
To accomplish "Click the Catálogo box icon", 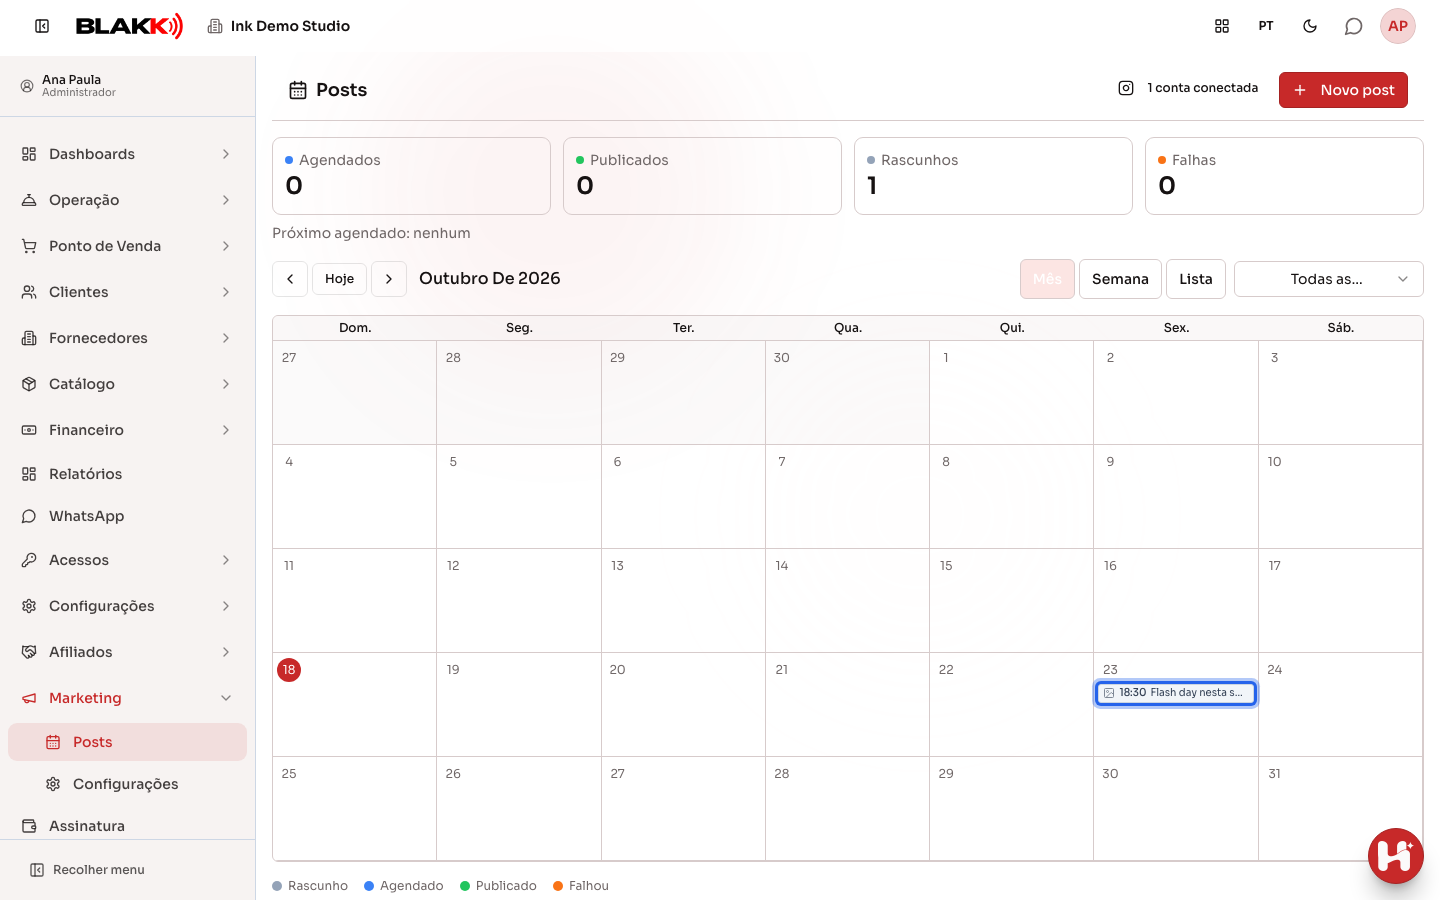I will 29,384.
